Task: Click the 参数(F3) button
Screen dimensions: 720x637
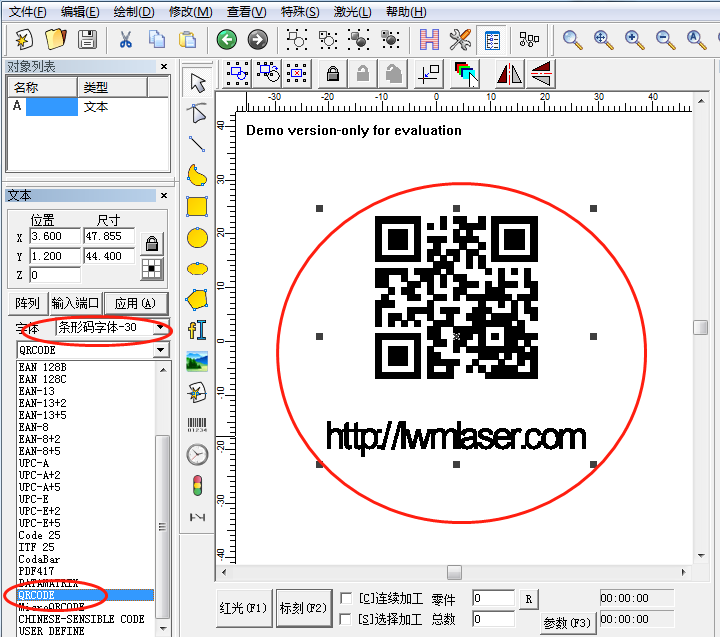Action: tap(568, 623)
